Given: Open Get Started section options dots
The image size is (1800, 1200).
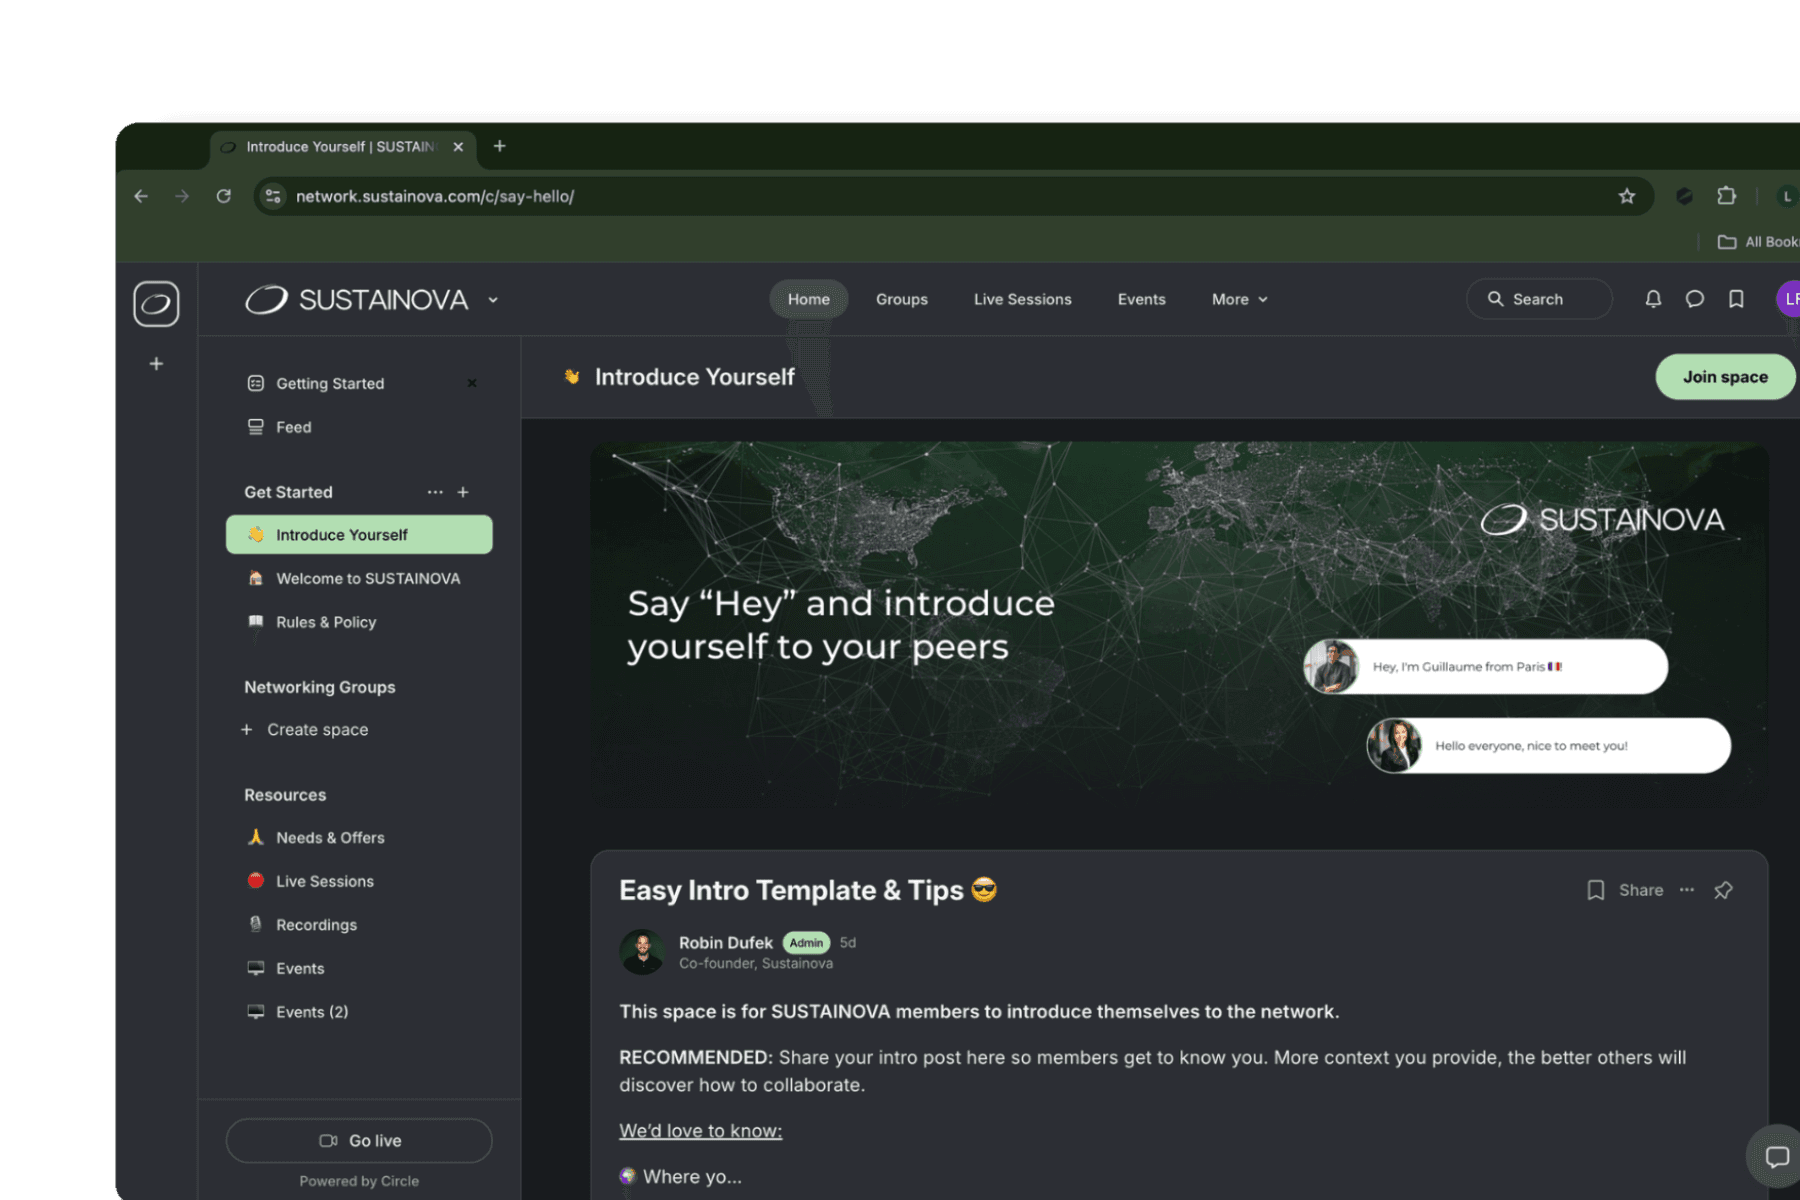Looking at the screenshot, I should pyautogui.click(x=435, y=492).
